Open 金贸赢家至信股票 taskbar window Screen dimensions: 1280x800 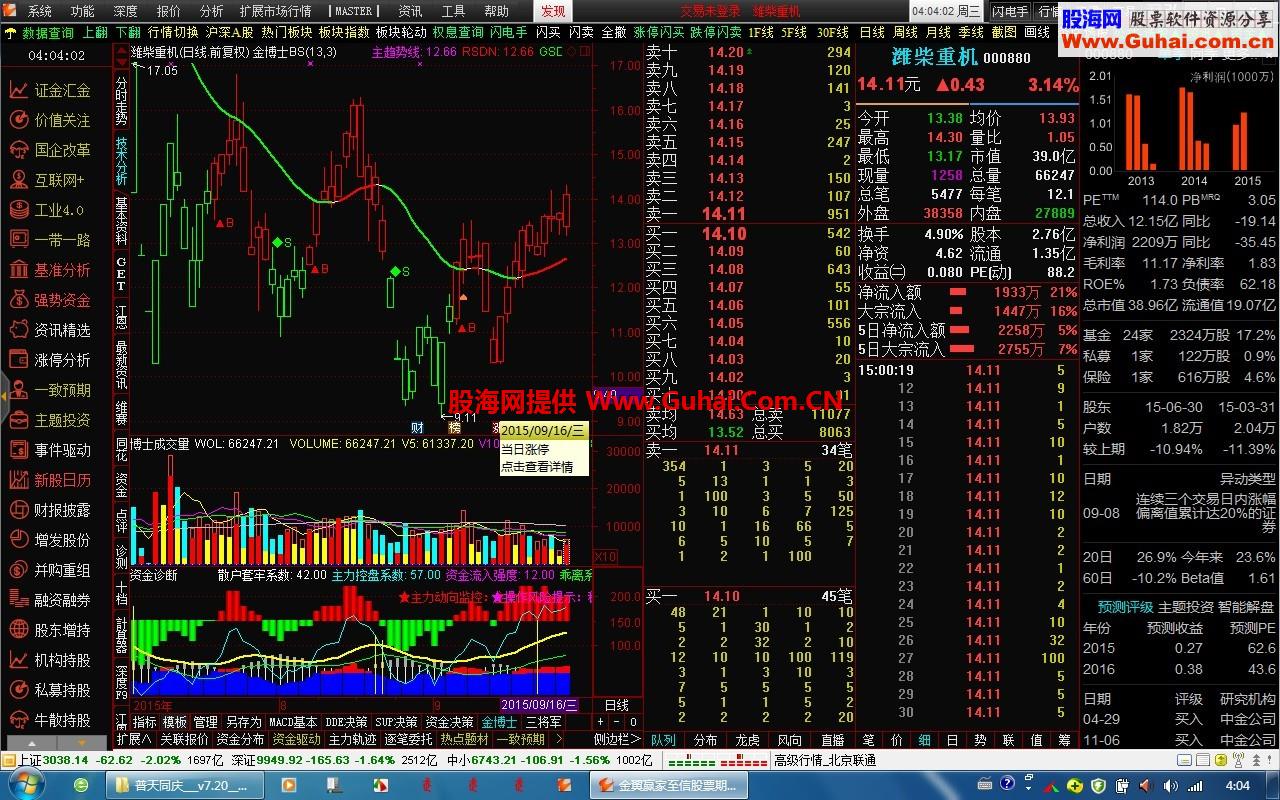click(x=670, y=785)
